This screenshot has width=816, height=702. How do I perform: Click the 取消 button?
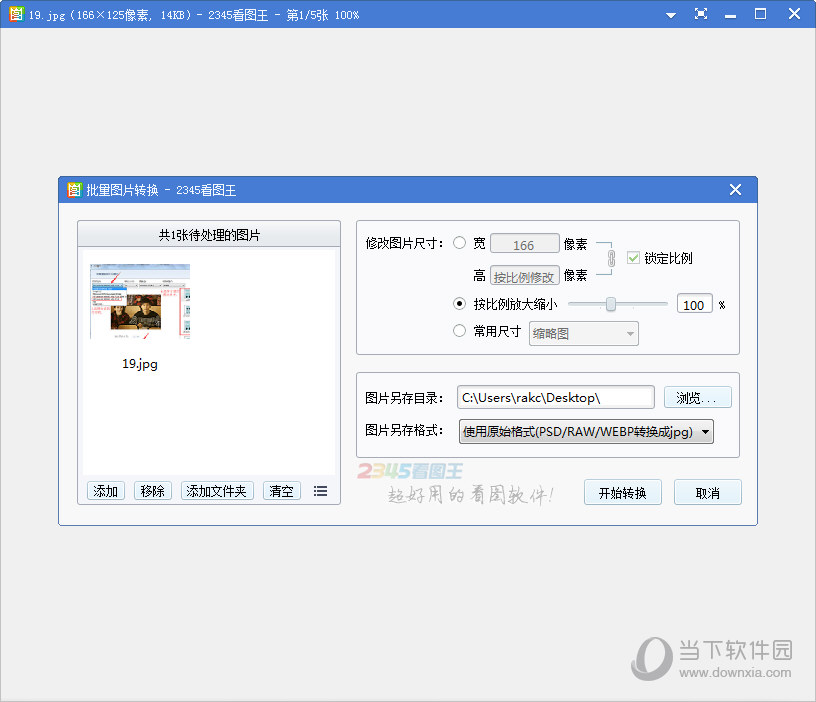(707, 492)
